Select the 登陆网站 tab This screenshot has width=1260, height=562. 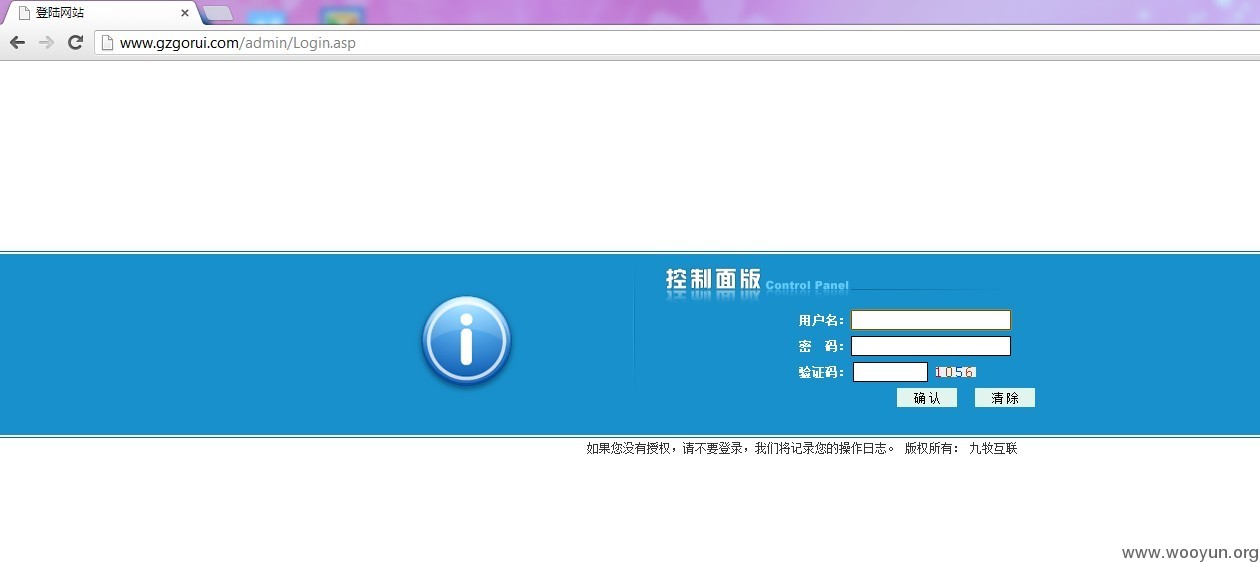point(100,13)
